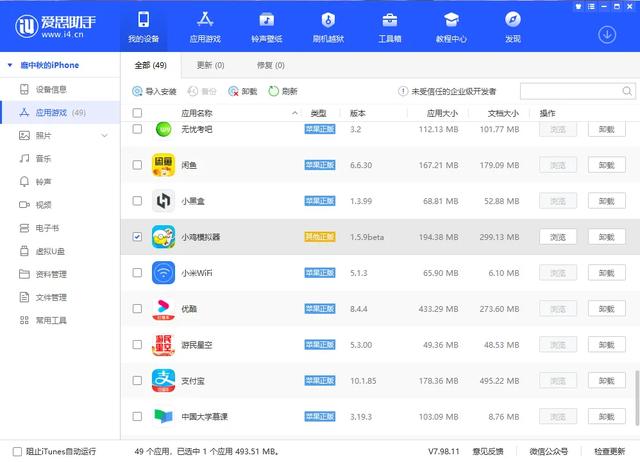Open the 工具箱 toolbox
Screen dimensions: 640x462
[390, 27]
